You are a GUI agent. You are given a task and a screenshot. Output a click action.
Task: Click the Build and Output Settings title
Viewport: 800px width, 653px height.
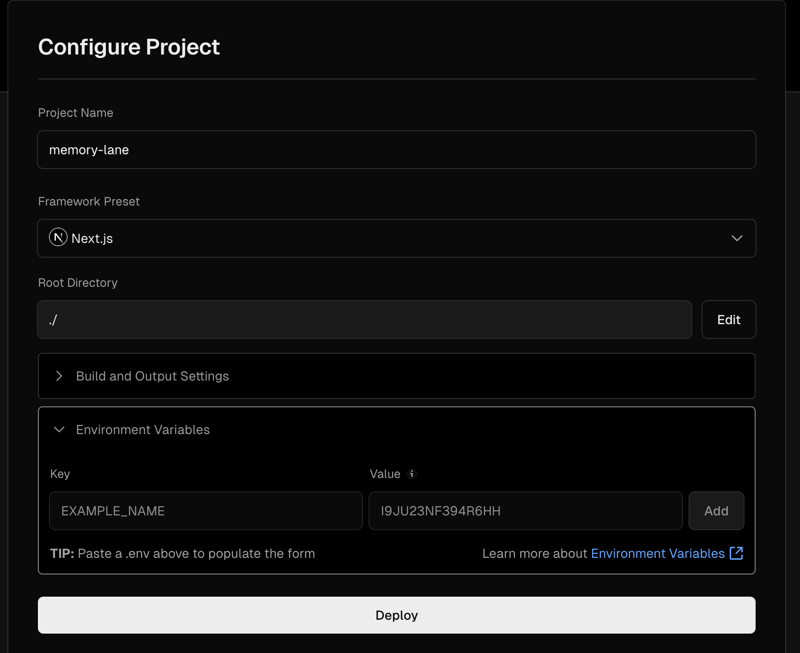pos(152,376)
